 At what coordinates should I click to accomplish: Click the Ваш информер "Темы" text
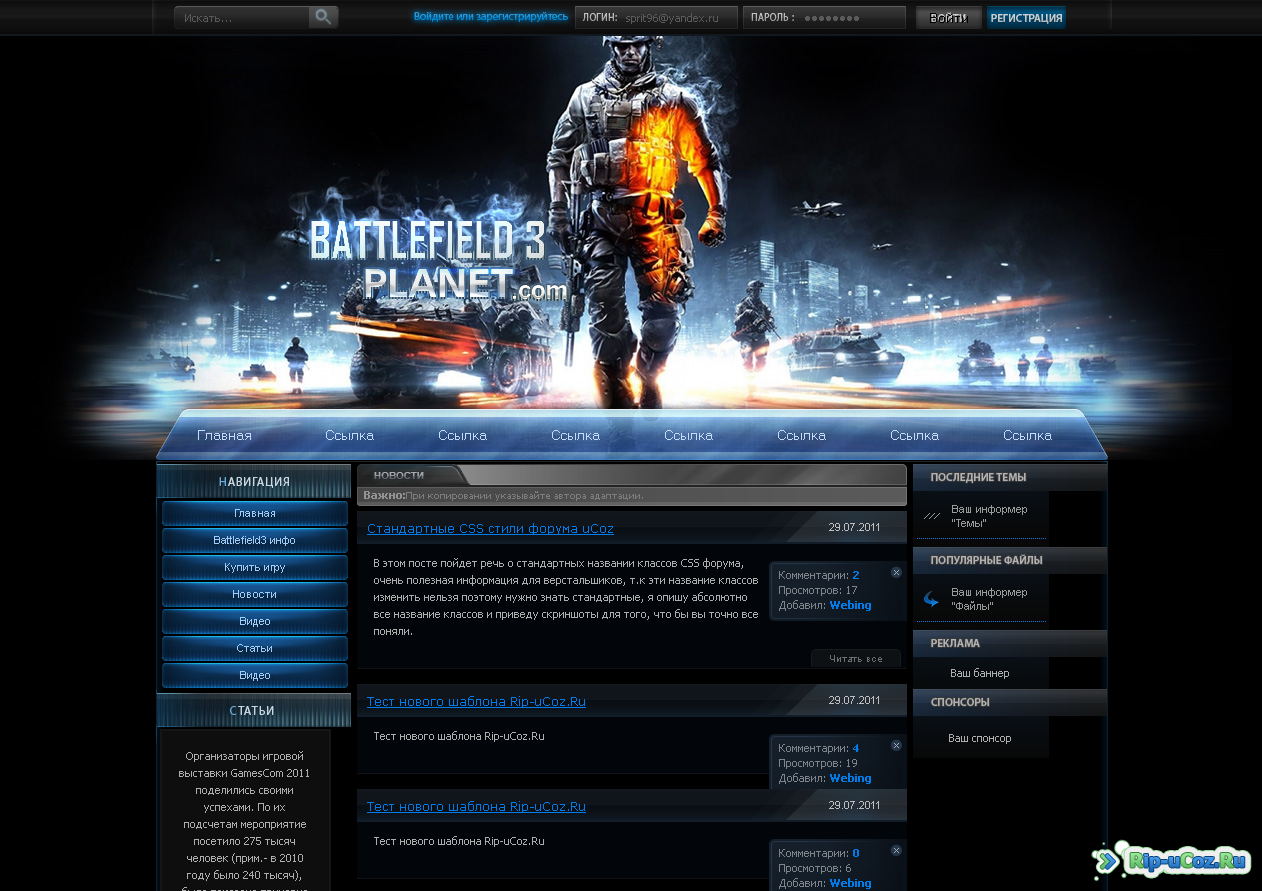pos(989,516)
